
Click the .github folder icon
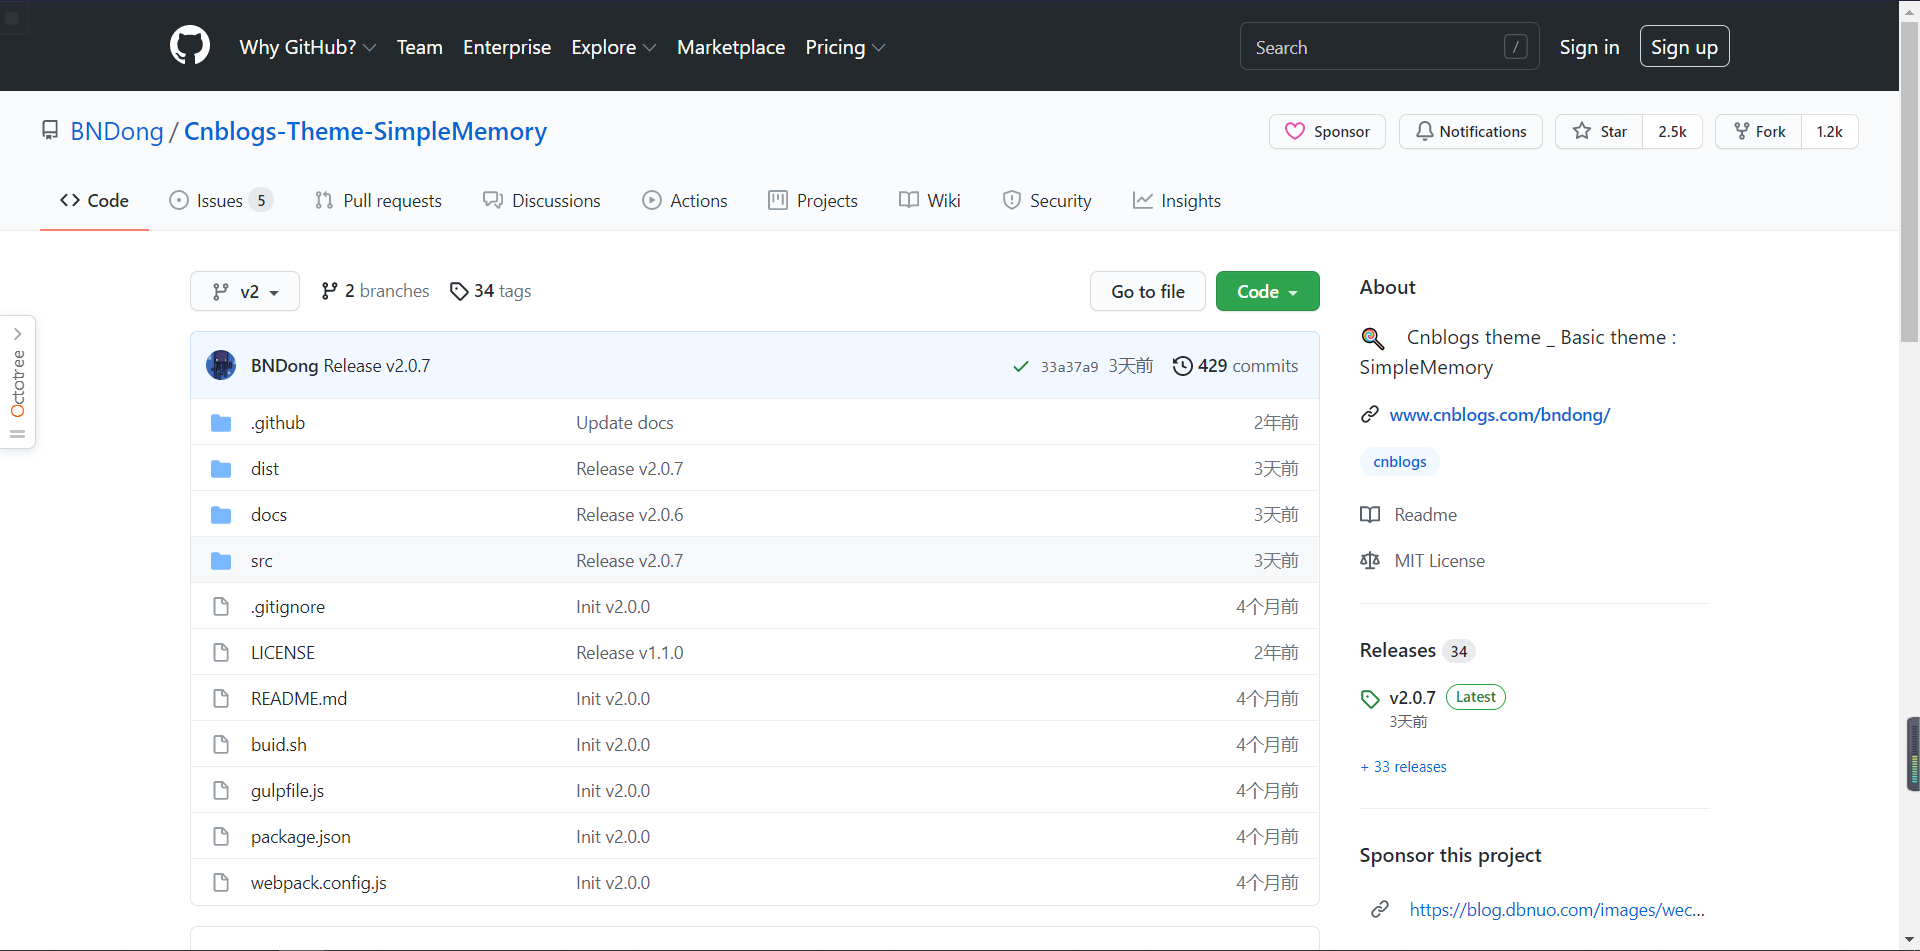[221, 423]
